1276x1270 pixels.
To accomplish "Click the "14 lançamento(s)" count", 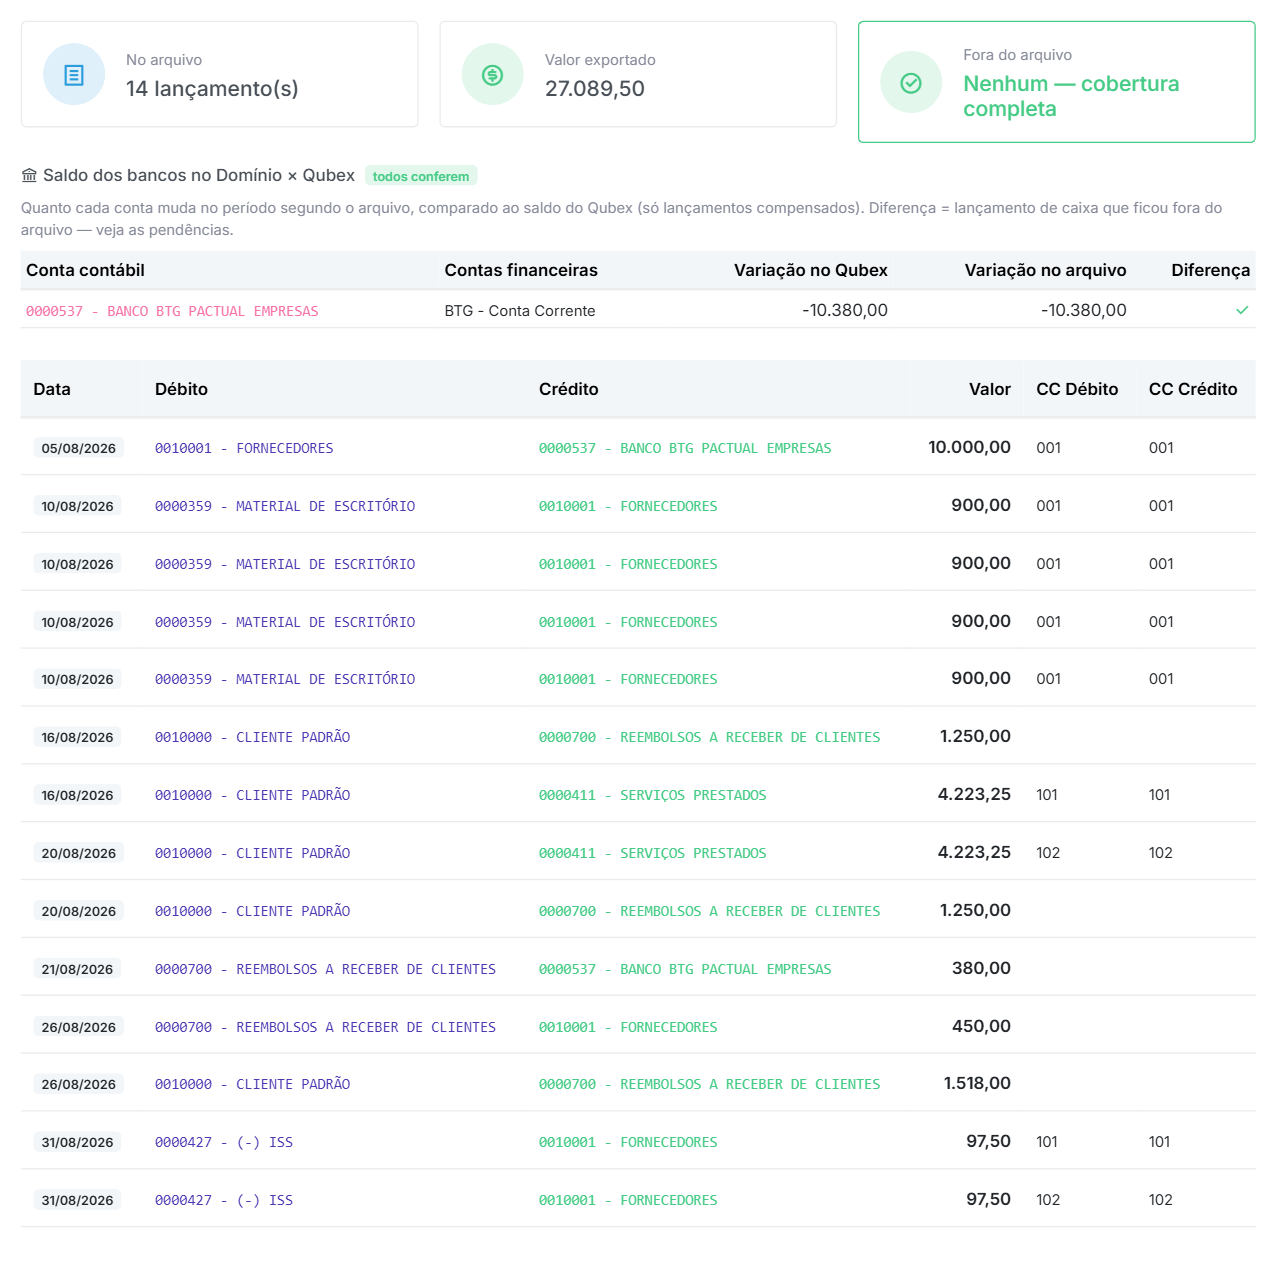I will (x=212, y=89).
